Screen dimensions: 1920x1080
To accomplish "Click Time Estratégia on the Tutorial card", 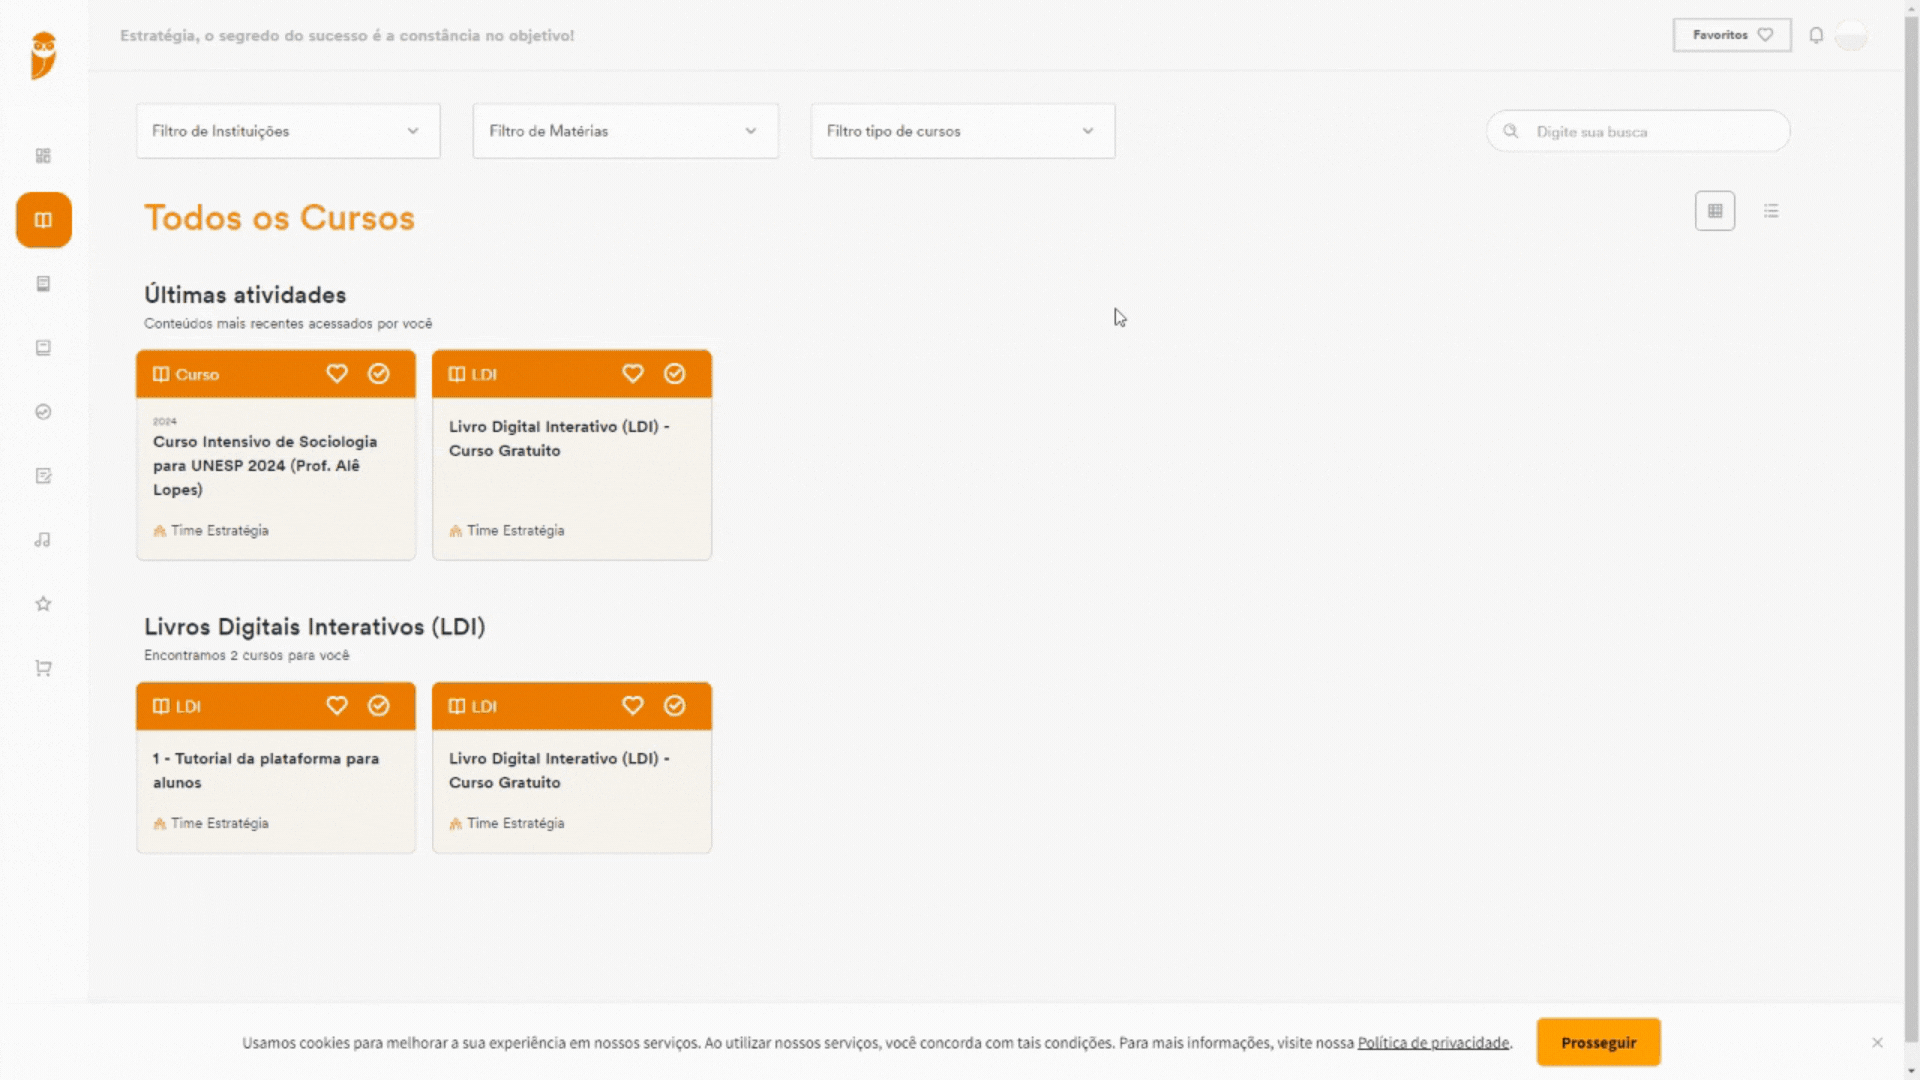I will 211,823.
